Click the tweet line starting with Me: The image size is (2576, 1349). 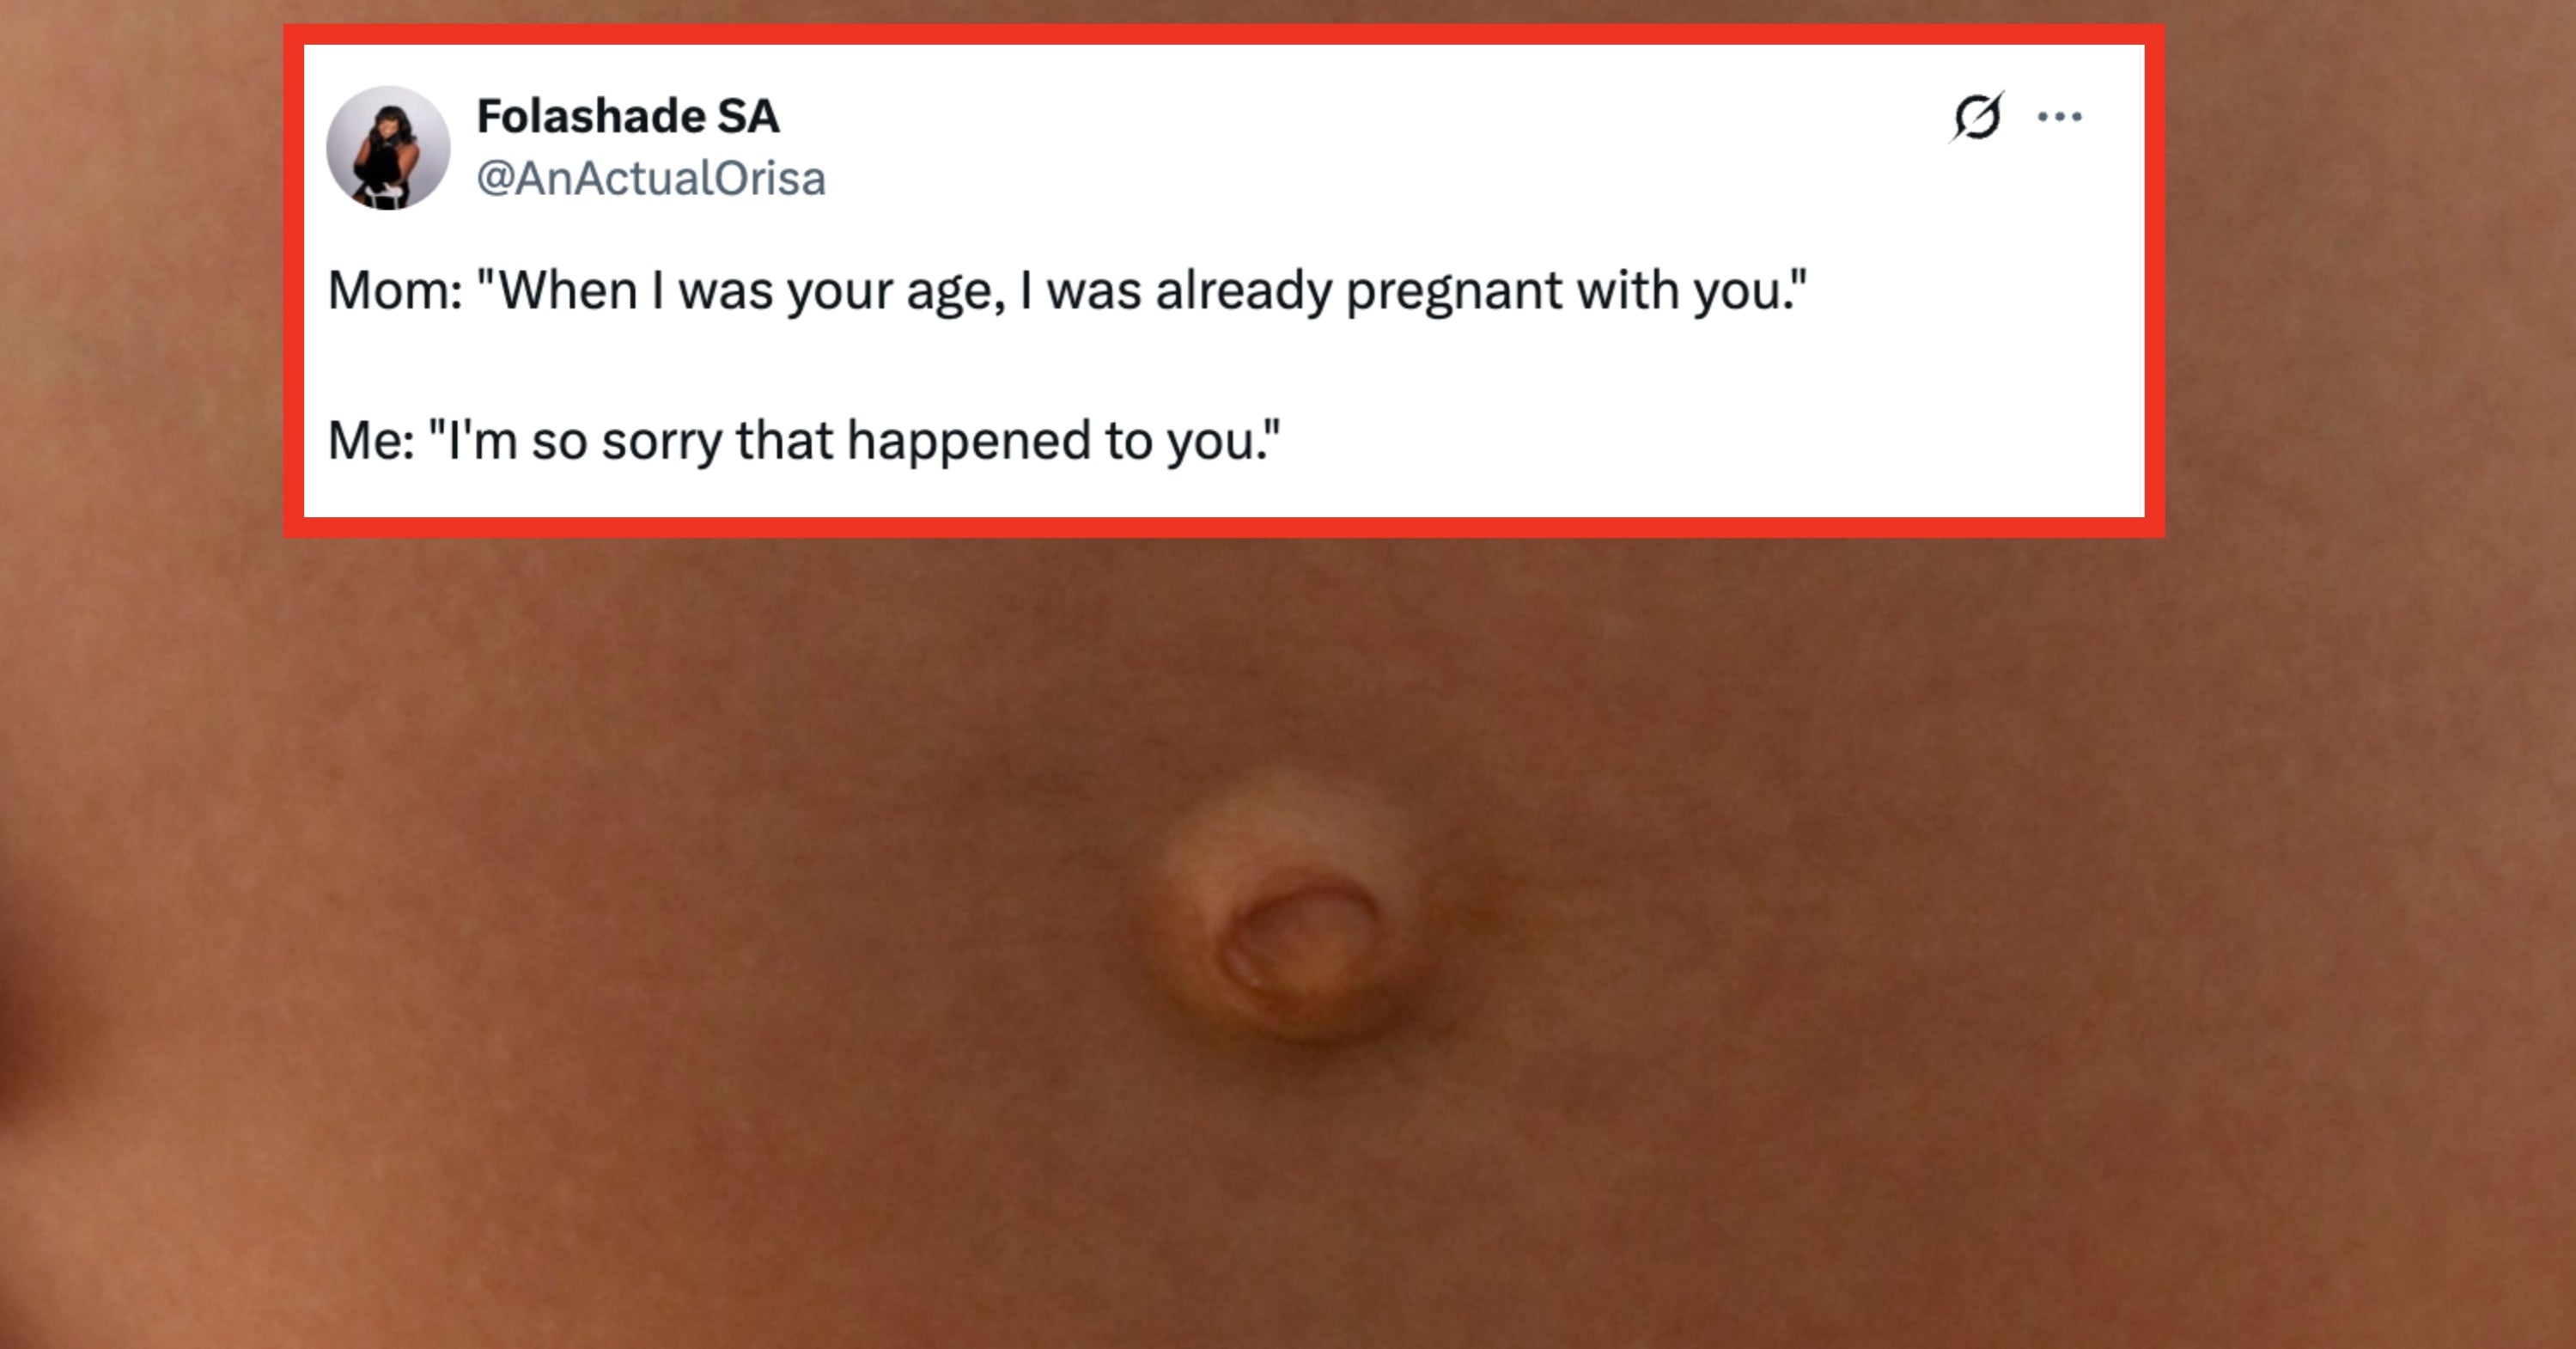point(803,441)
